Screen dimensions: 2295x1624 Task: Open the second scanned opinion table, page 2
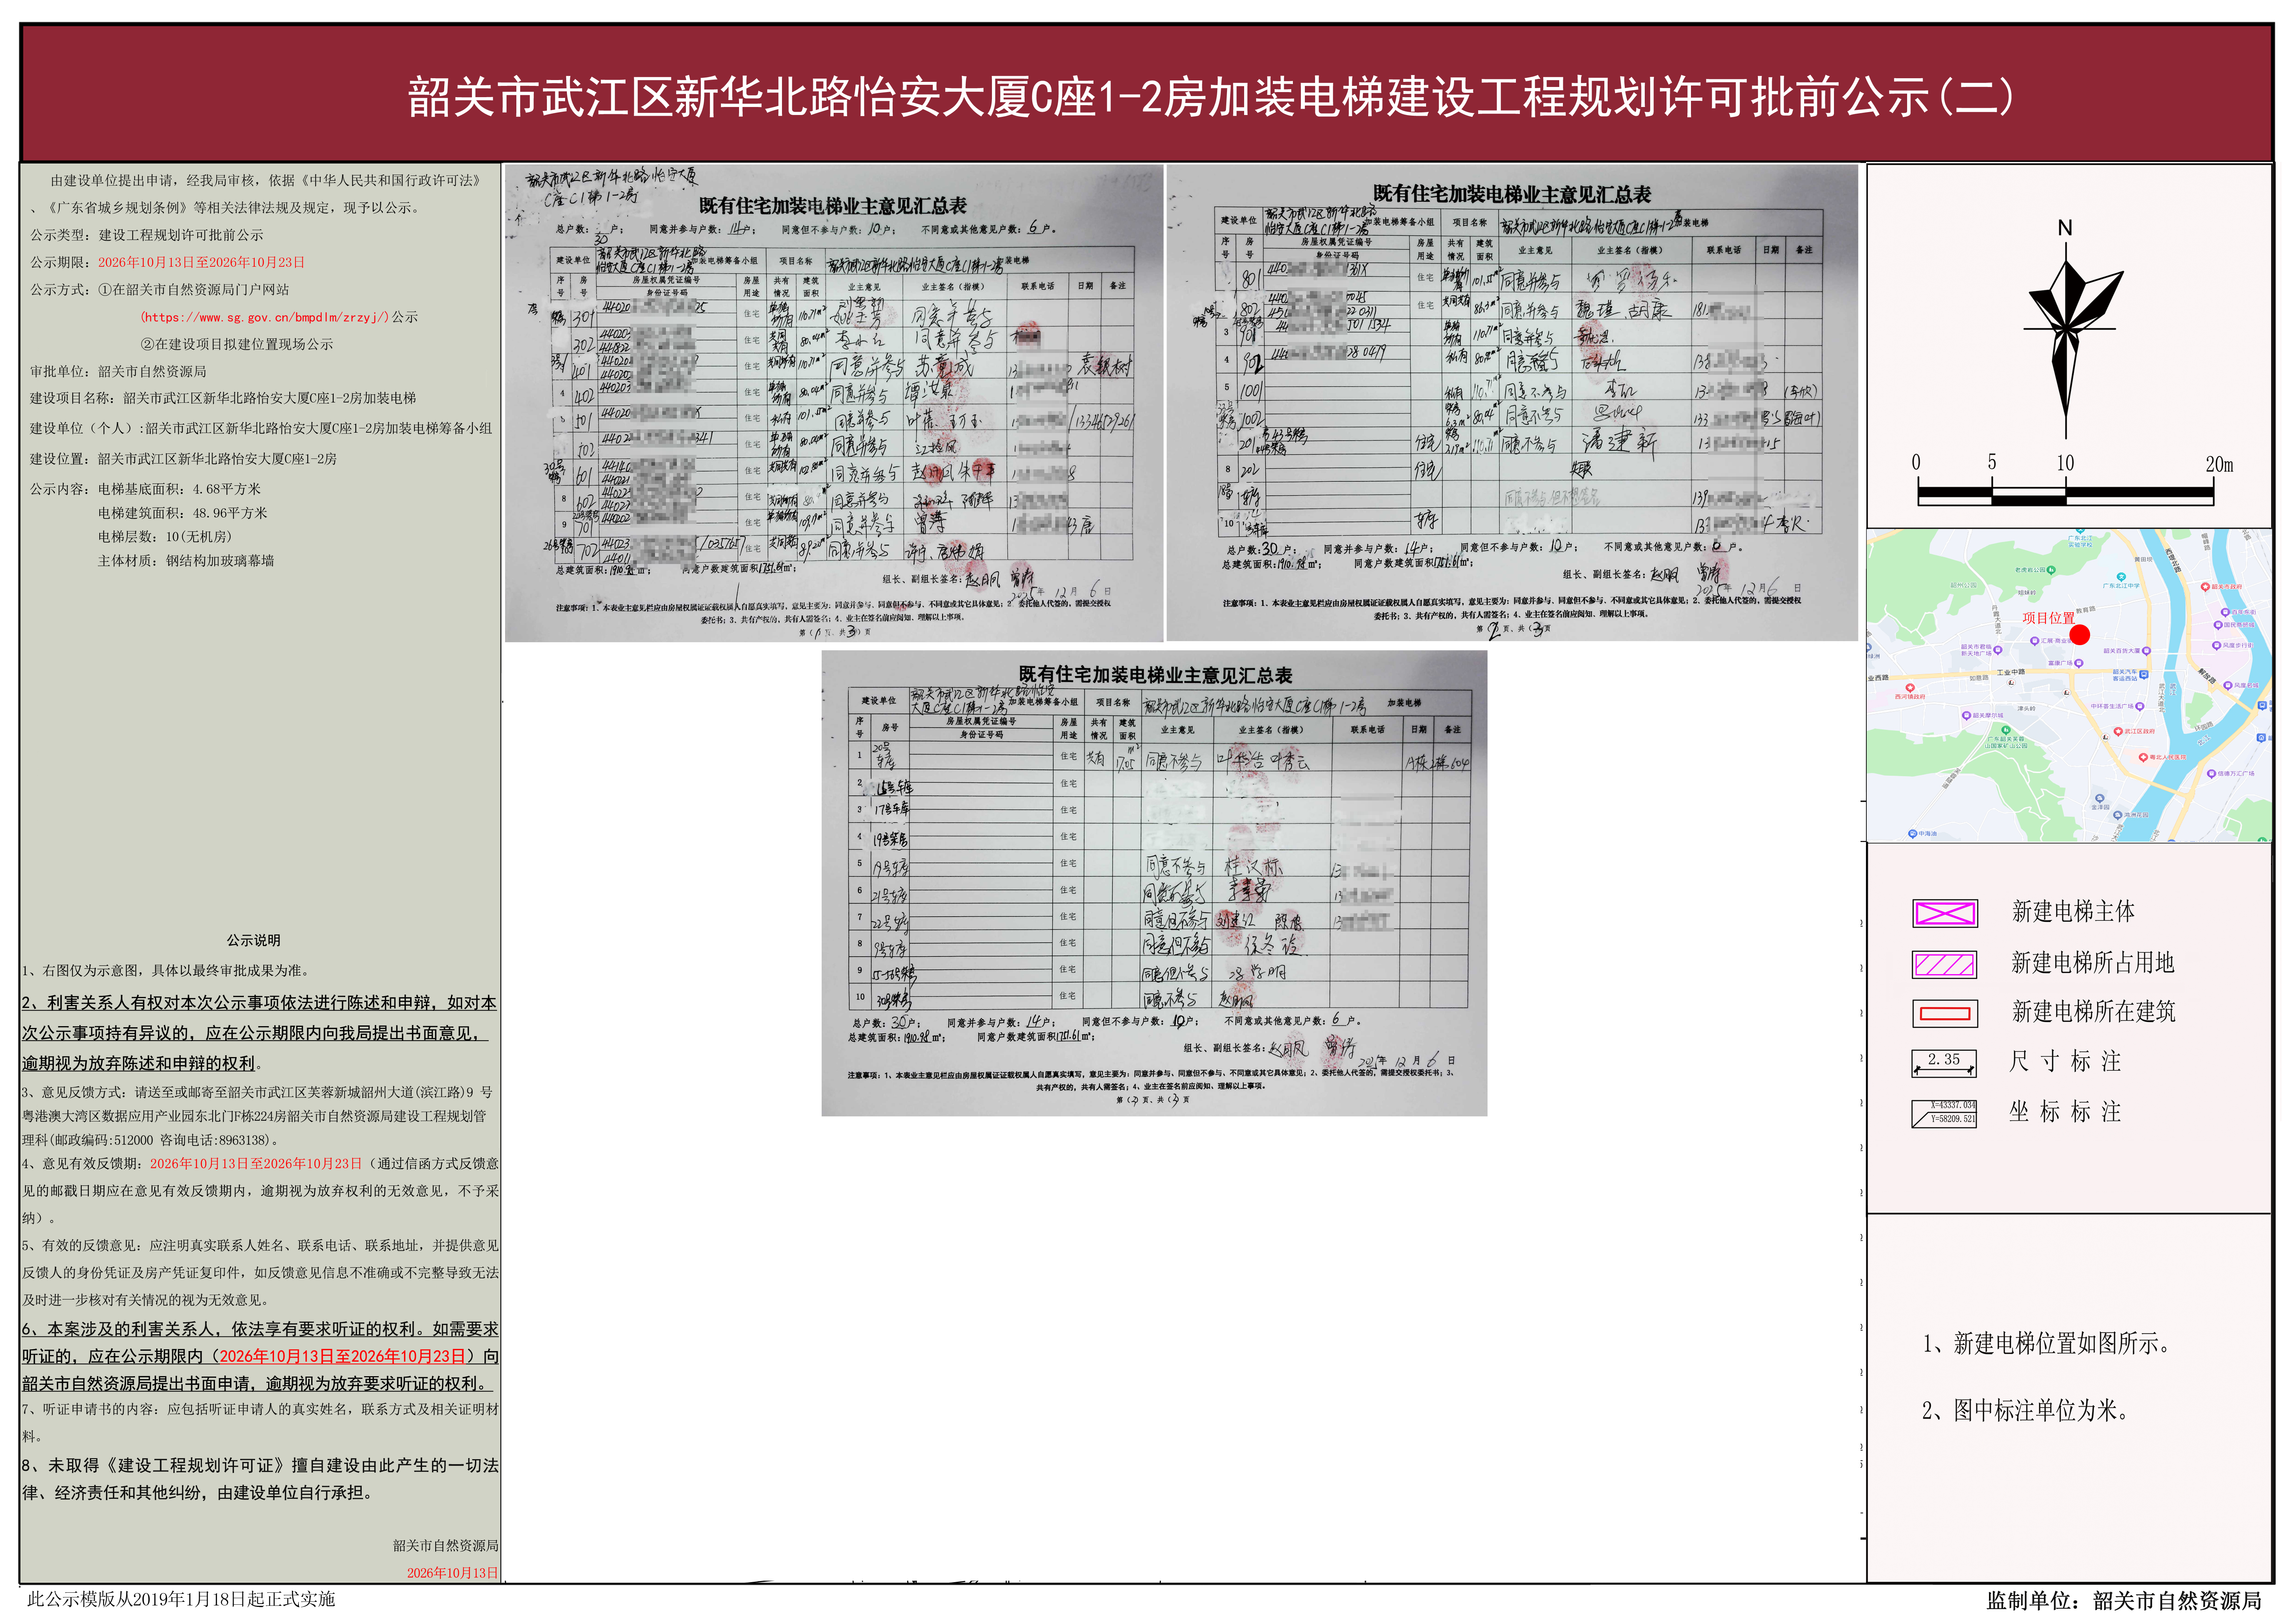(x=1512, y=403)
